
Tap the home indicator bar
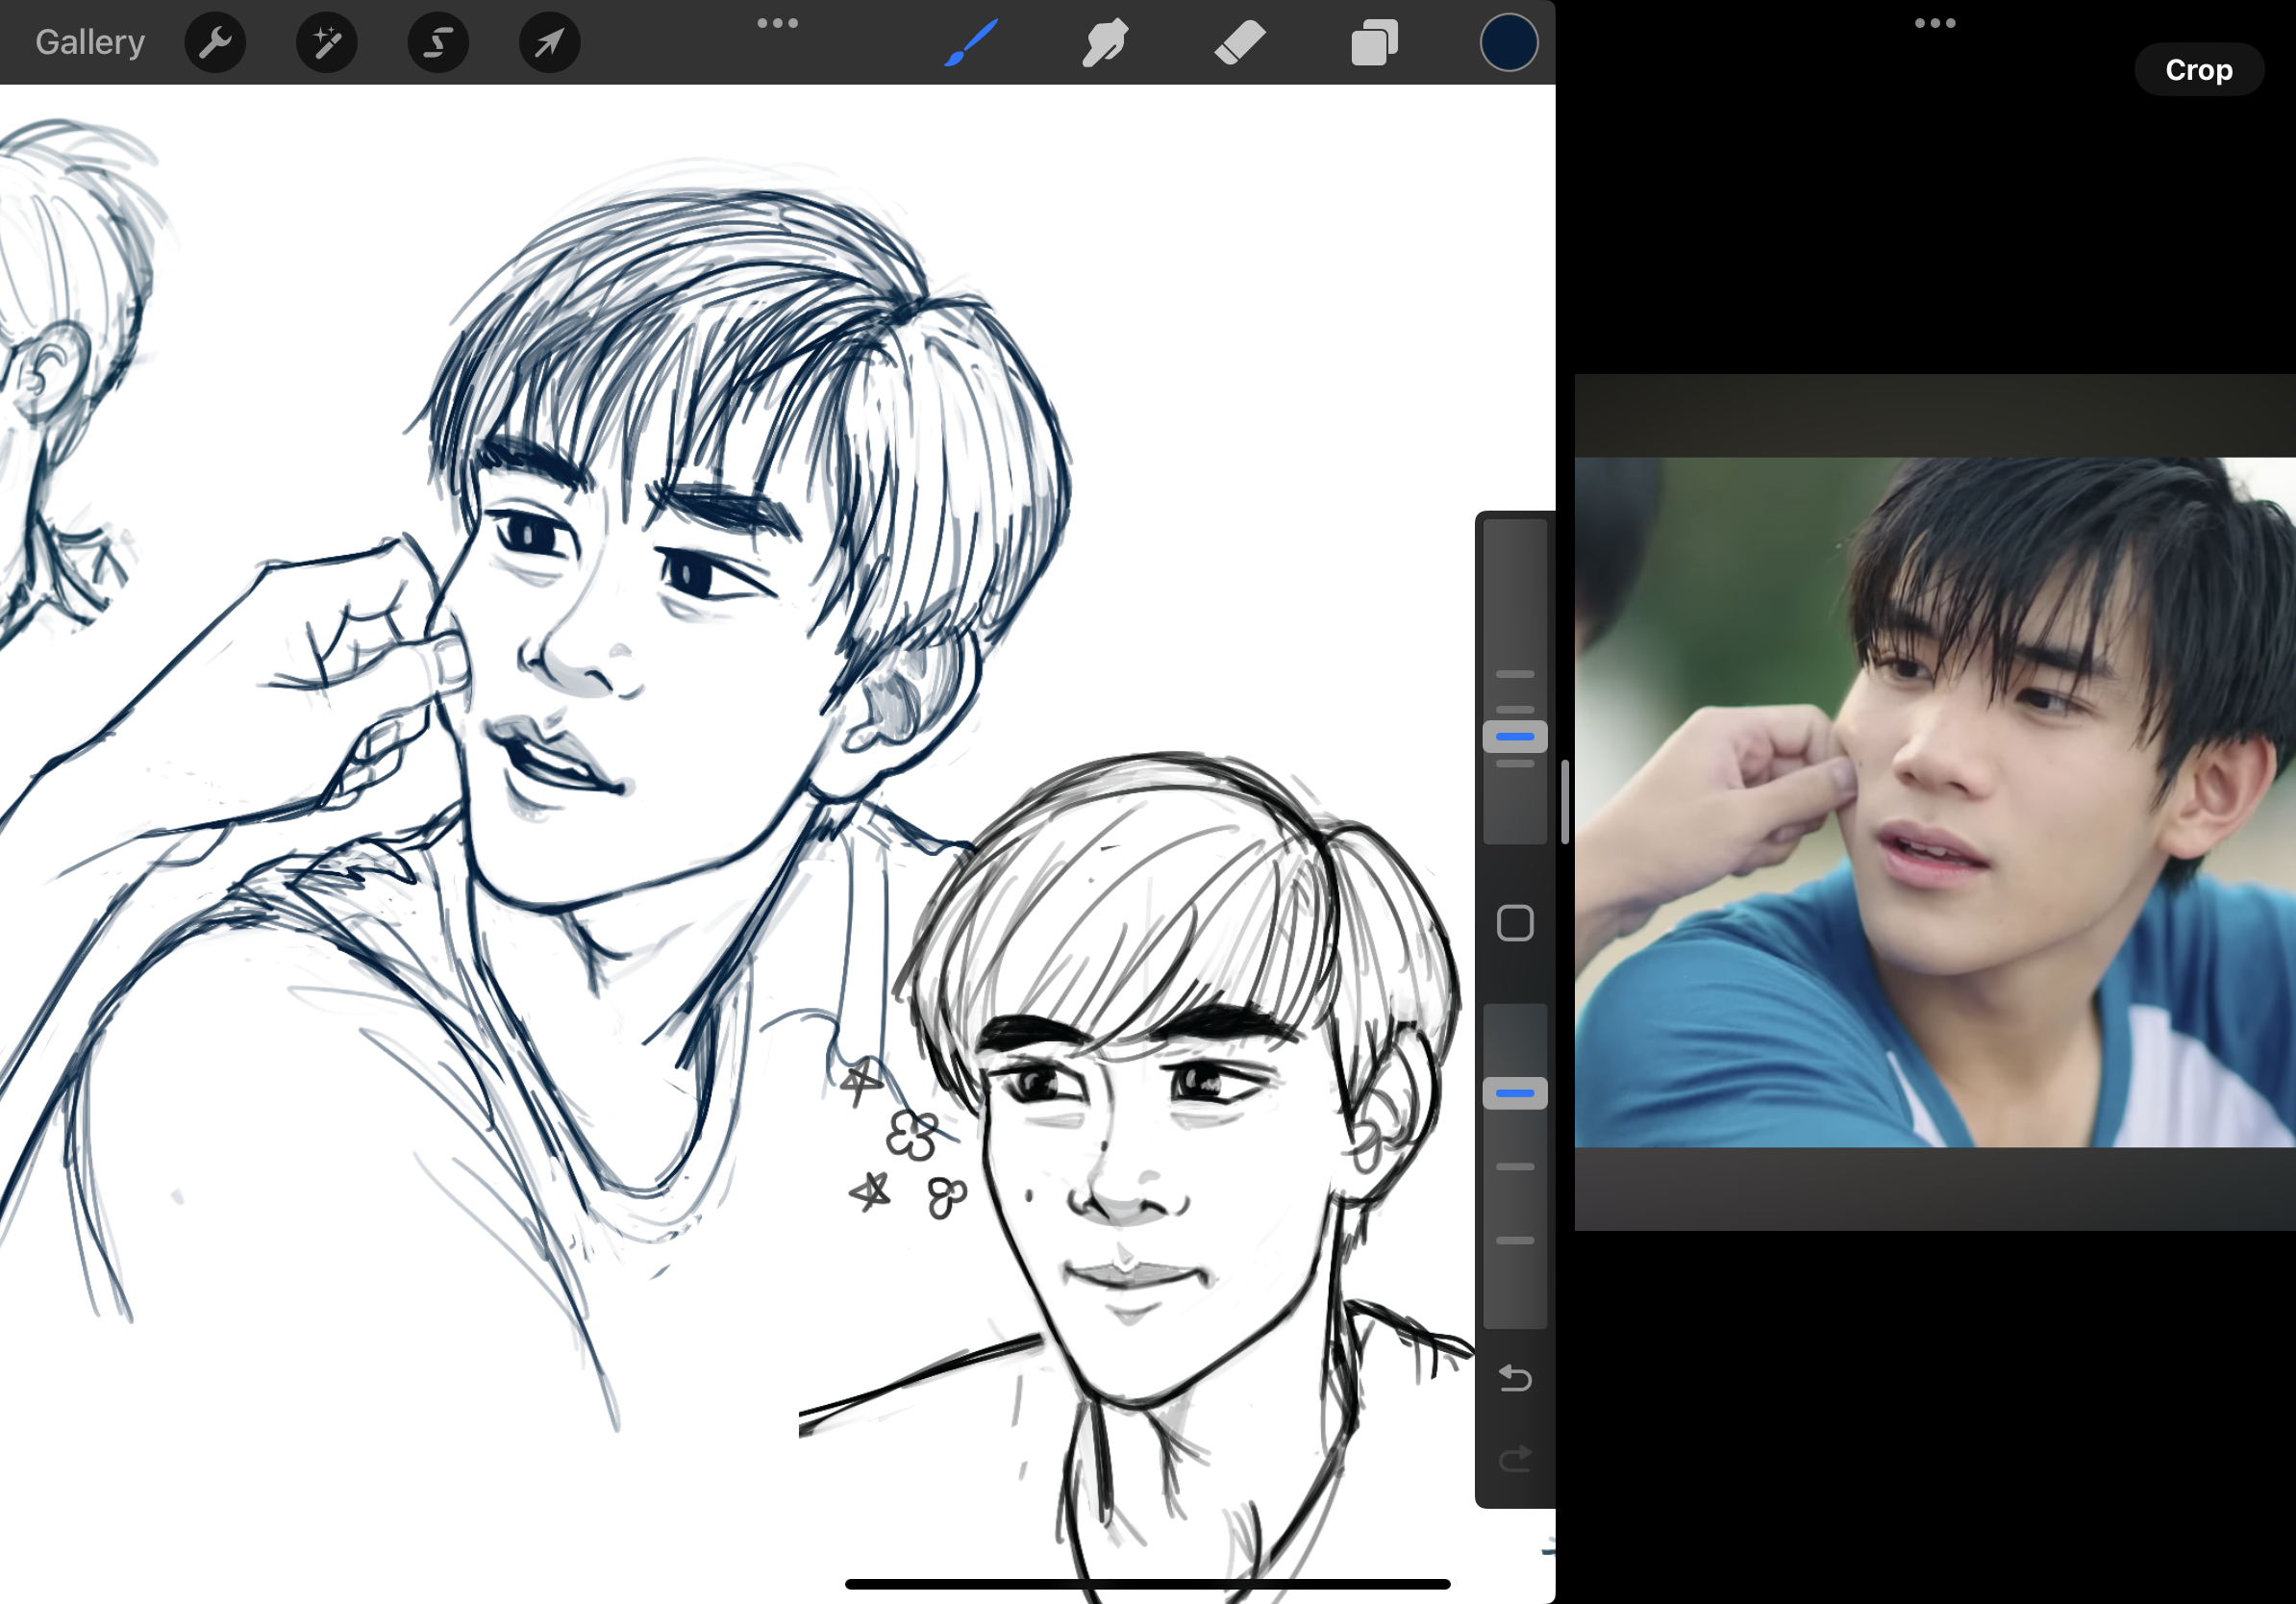click(x=1147, y=1584)
